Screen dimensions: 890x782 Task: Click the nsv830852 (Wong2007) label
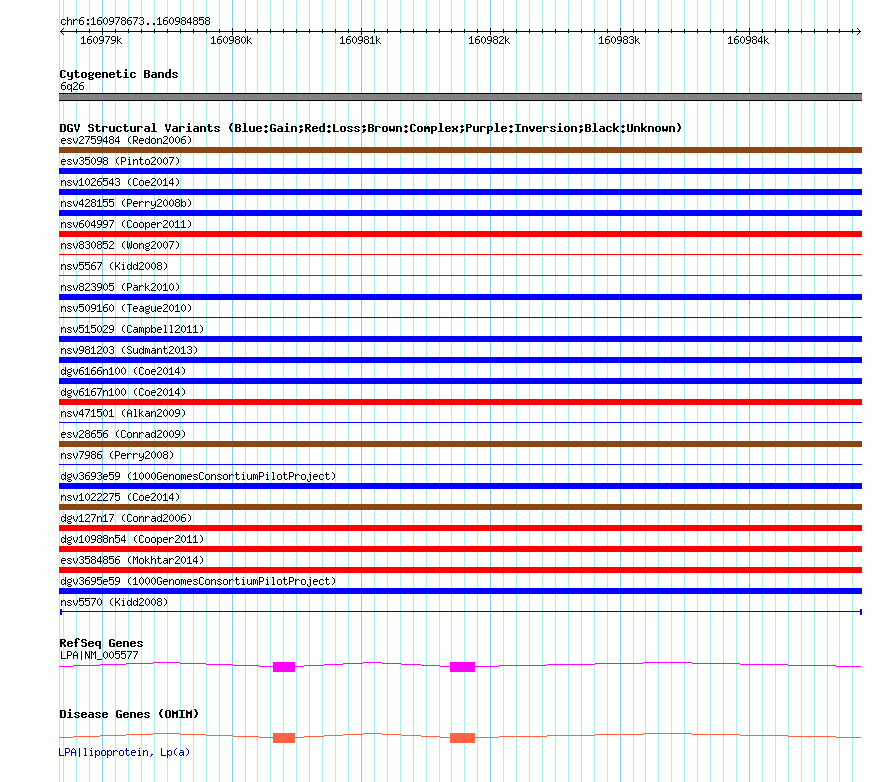[x=120, y=245]
